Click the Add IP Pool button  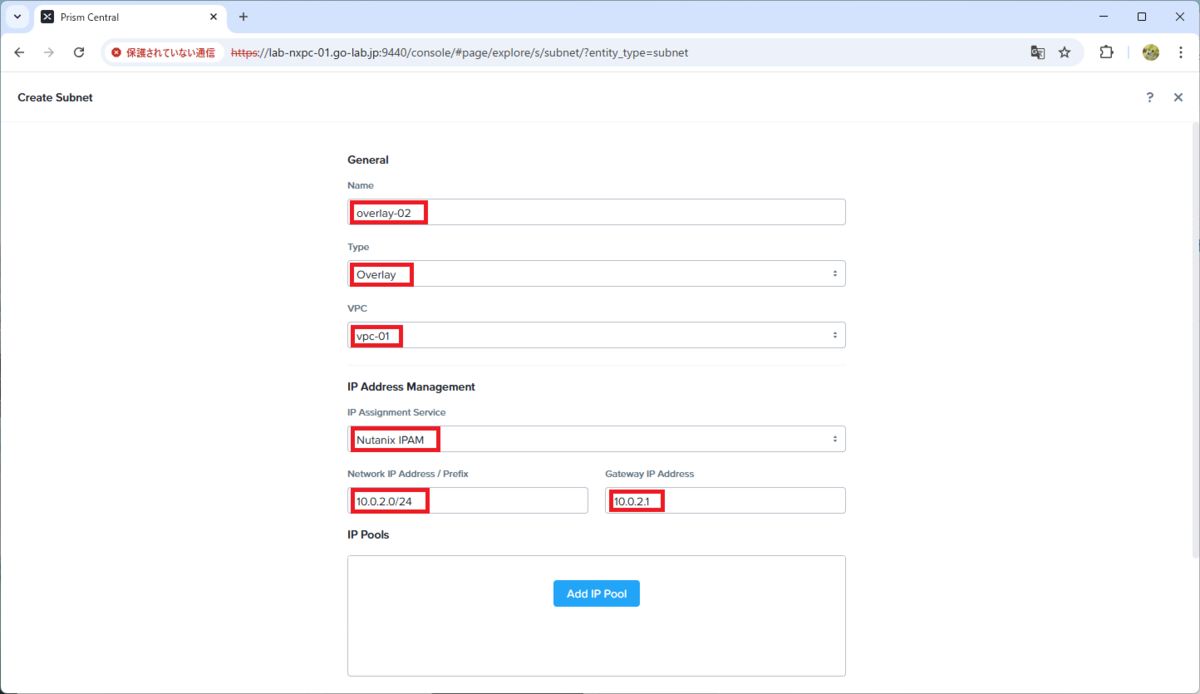coord(596,593)
